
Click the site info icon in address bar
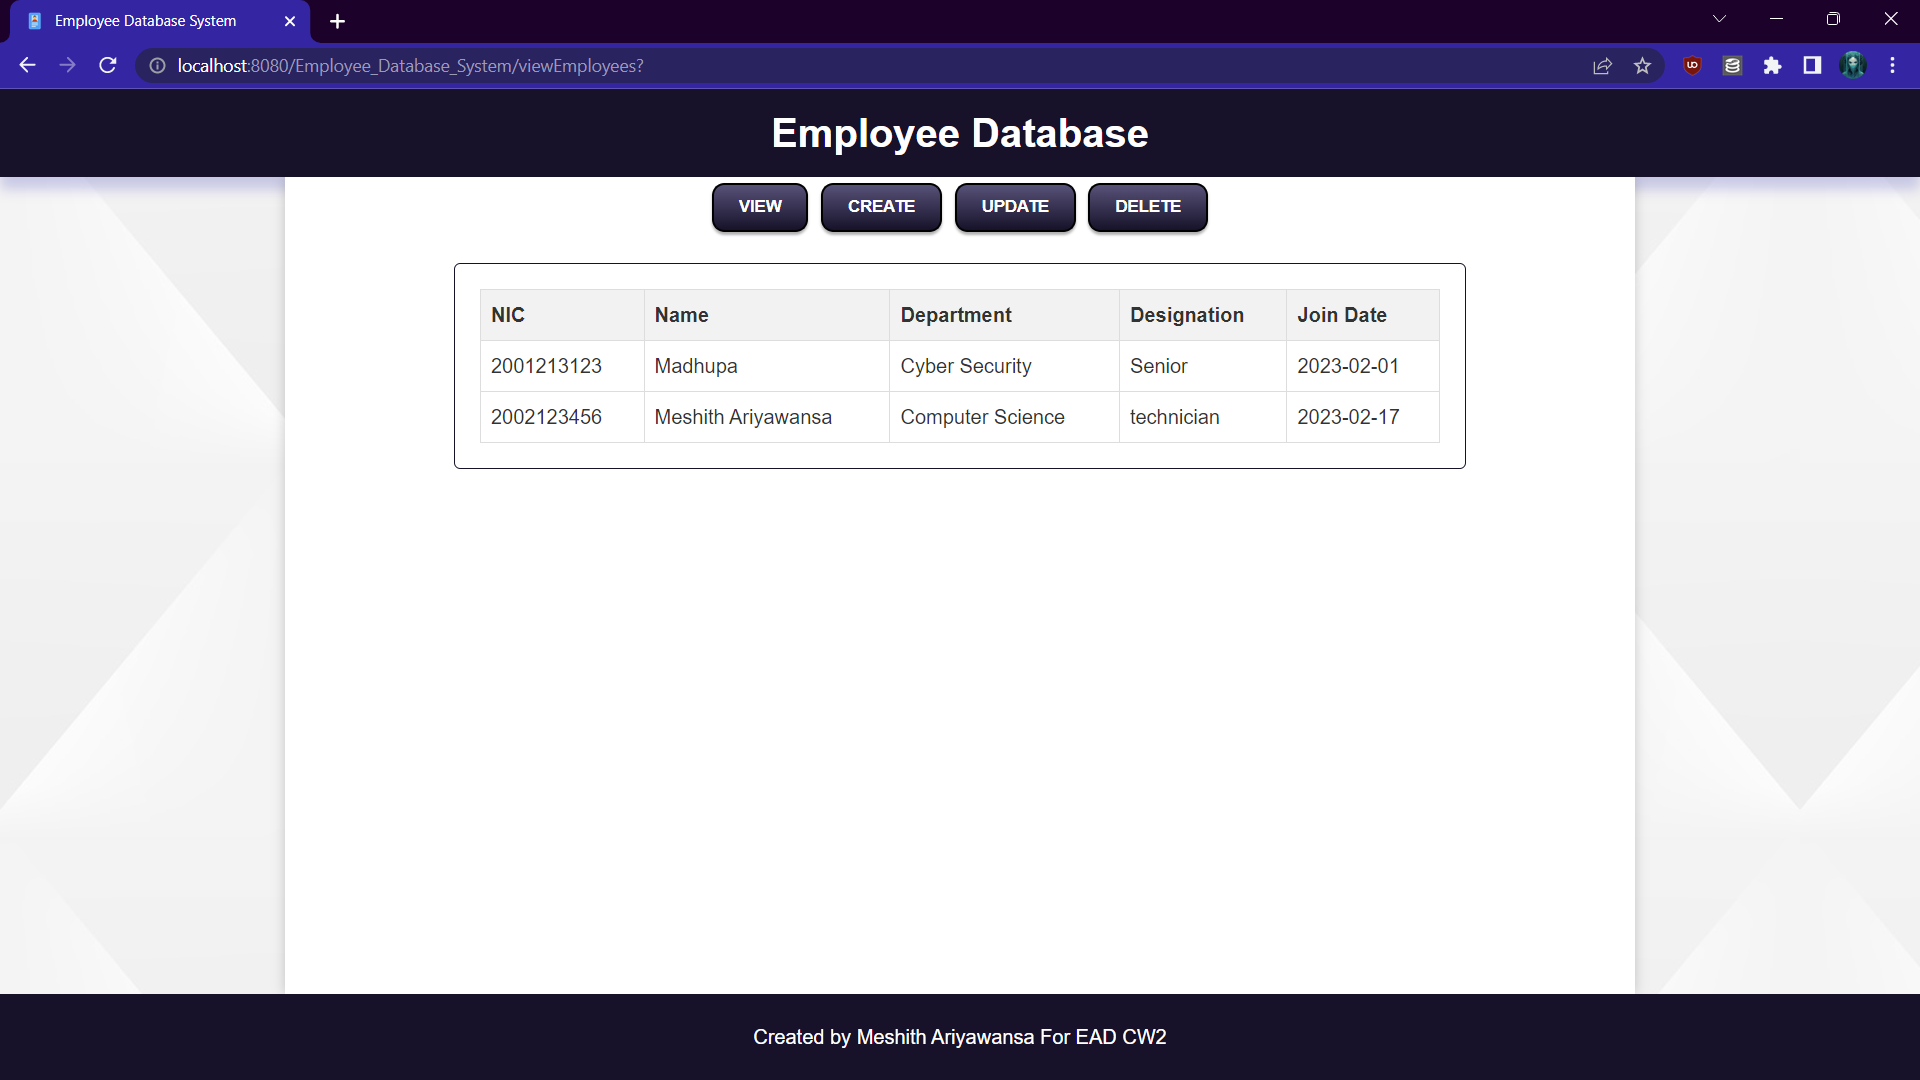pyautogui.click(x=157, y=65)
